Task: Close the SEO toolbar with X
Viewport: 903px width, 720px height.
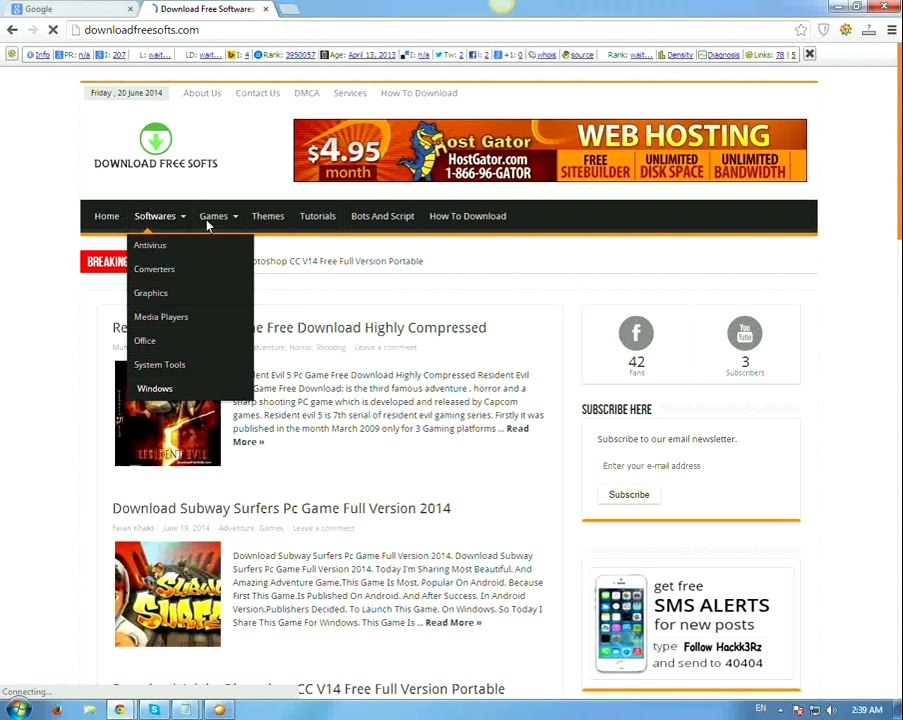Action: pyautogui.click(x=809, y=54)
